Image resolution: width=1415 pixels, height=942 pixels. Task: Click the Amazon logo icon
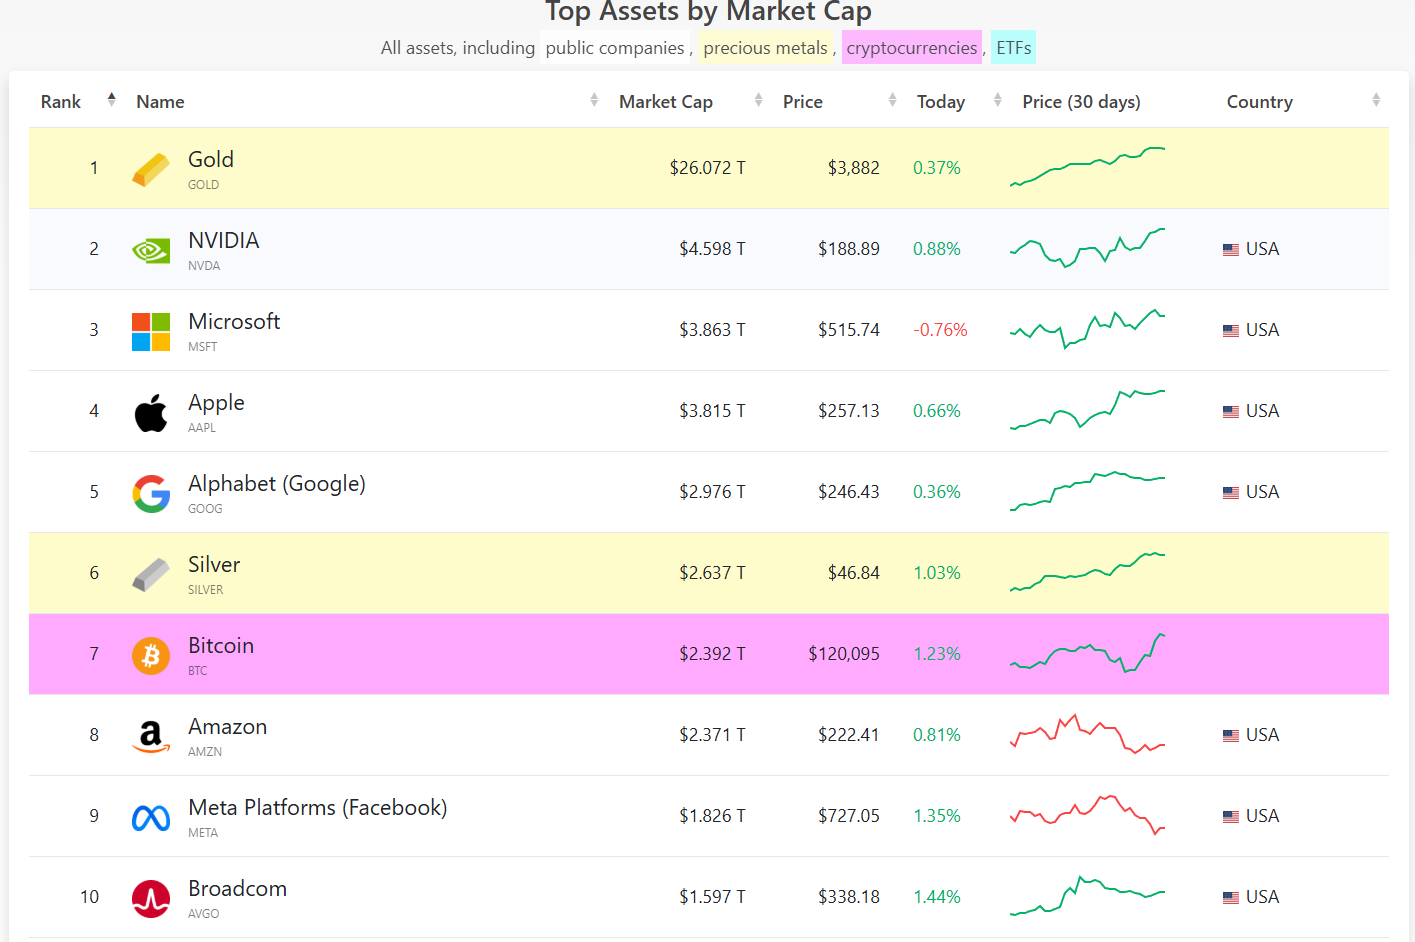click(x=151, y=736)
